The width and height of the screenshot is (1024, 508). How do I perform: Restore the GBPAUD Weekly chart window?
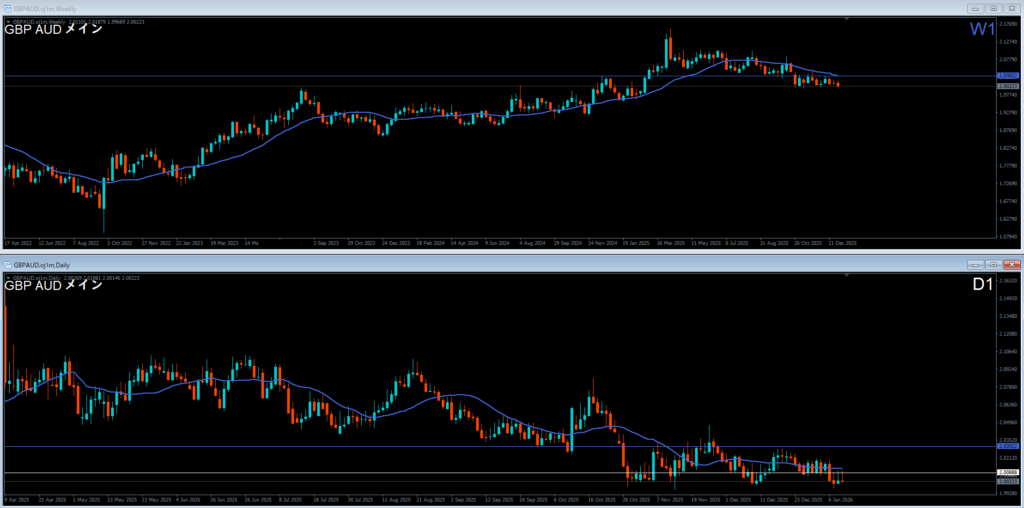[x=993, y=8]
